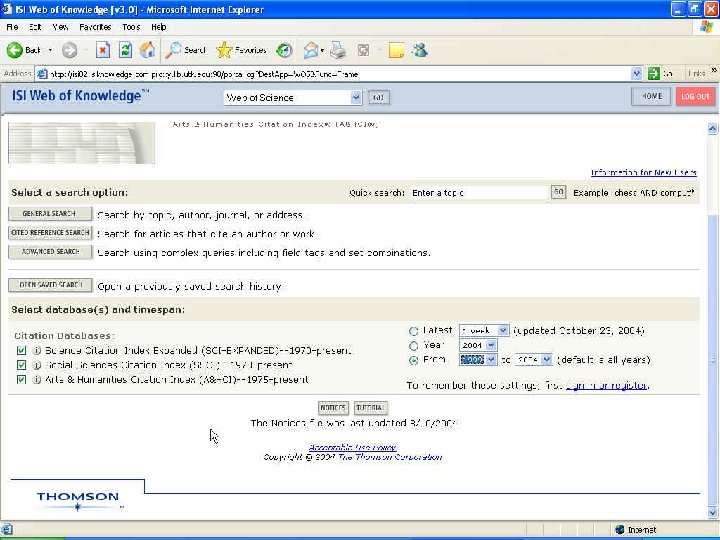This screenshot has height=540, width=720.
Task: Toggle Science Citation Index Expanded checkbox
Action: 21,351
